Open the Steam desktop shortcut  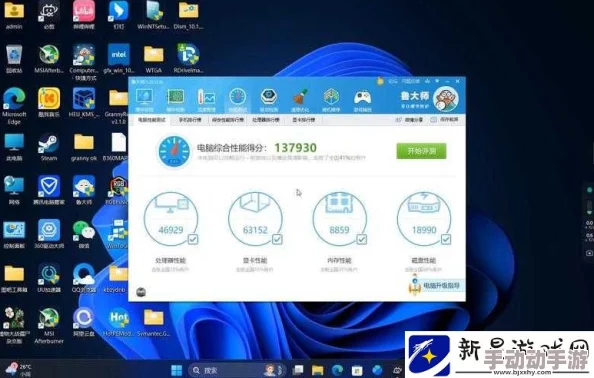49,147
